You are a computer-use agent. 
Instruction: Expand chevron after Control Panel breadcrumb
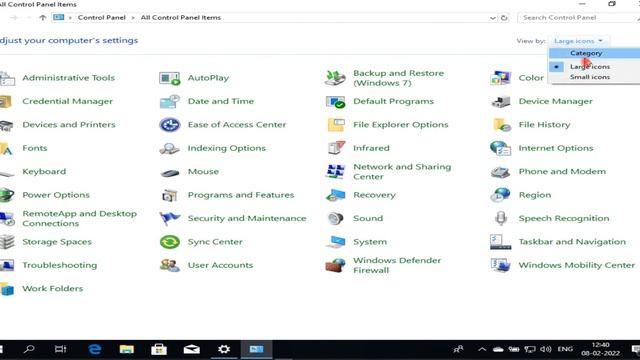click(x=133, y=18)
